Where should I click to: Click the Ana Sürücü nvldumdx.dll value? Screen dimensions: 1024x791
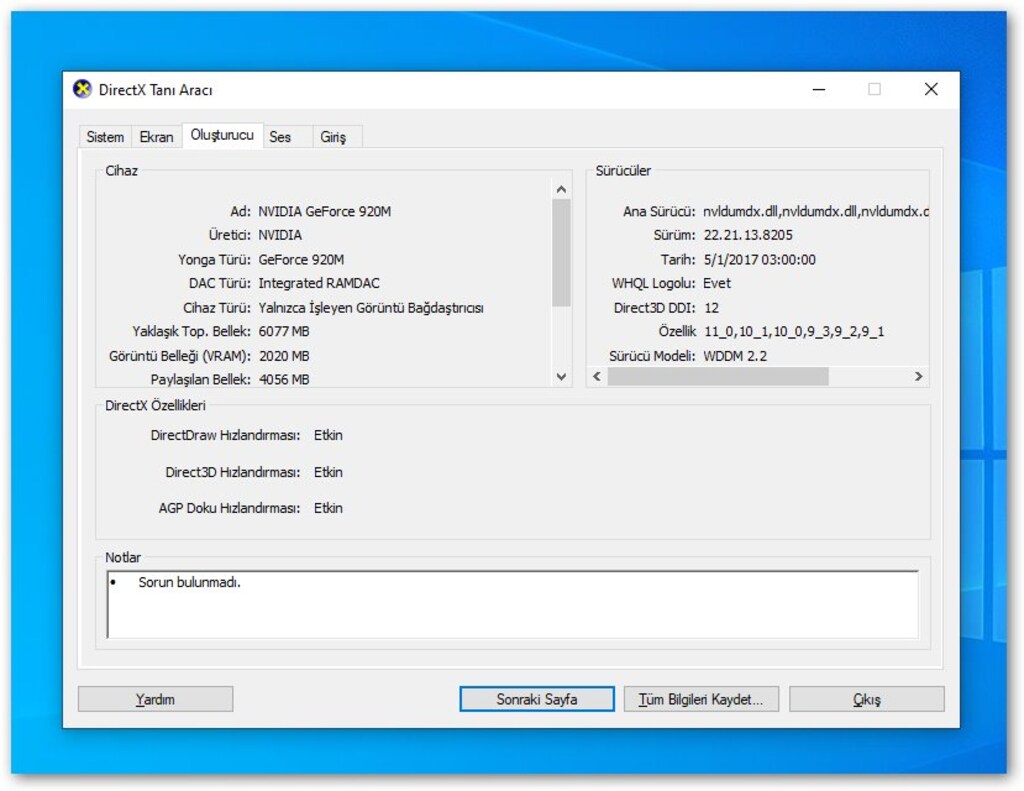coord(816,211)
